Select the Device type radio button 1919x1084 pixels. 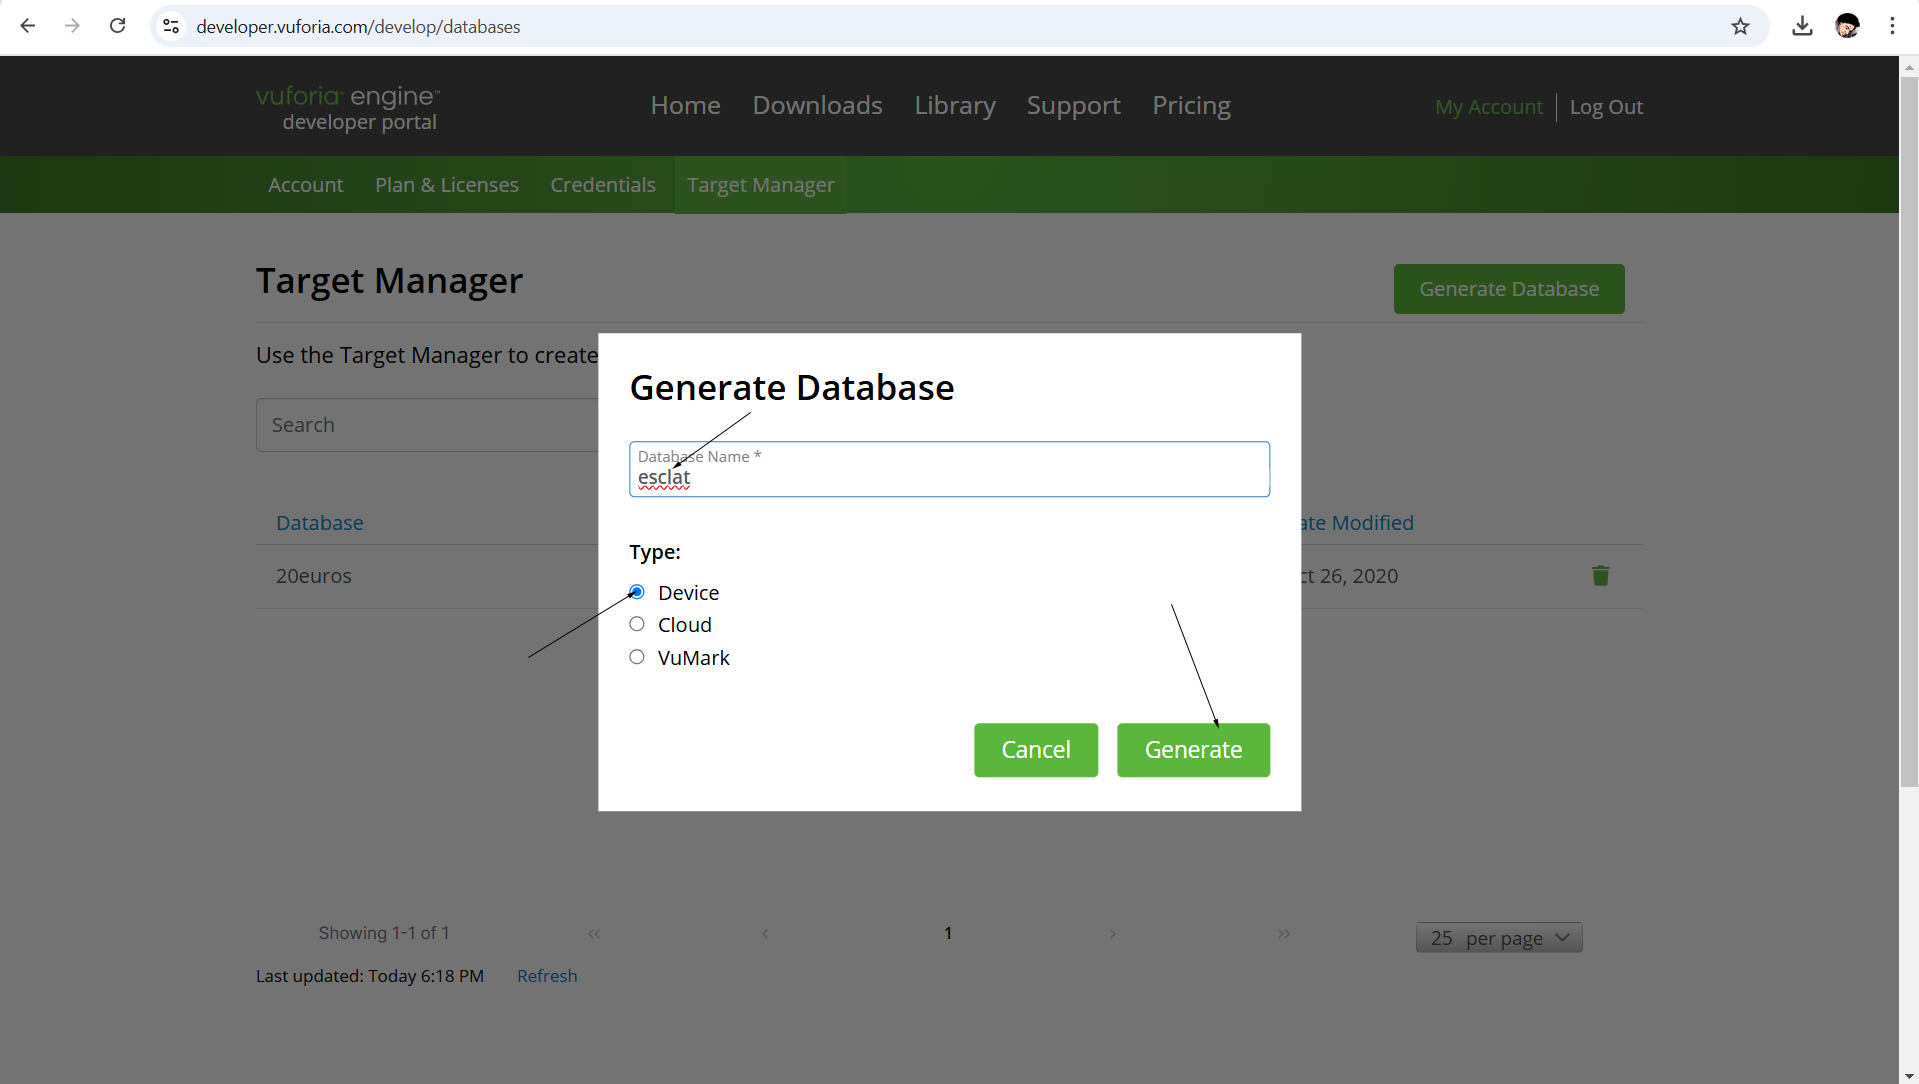(637, 592)
